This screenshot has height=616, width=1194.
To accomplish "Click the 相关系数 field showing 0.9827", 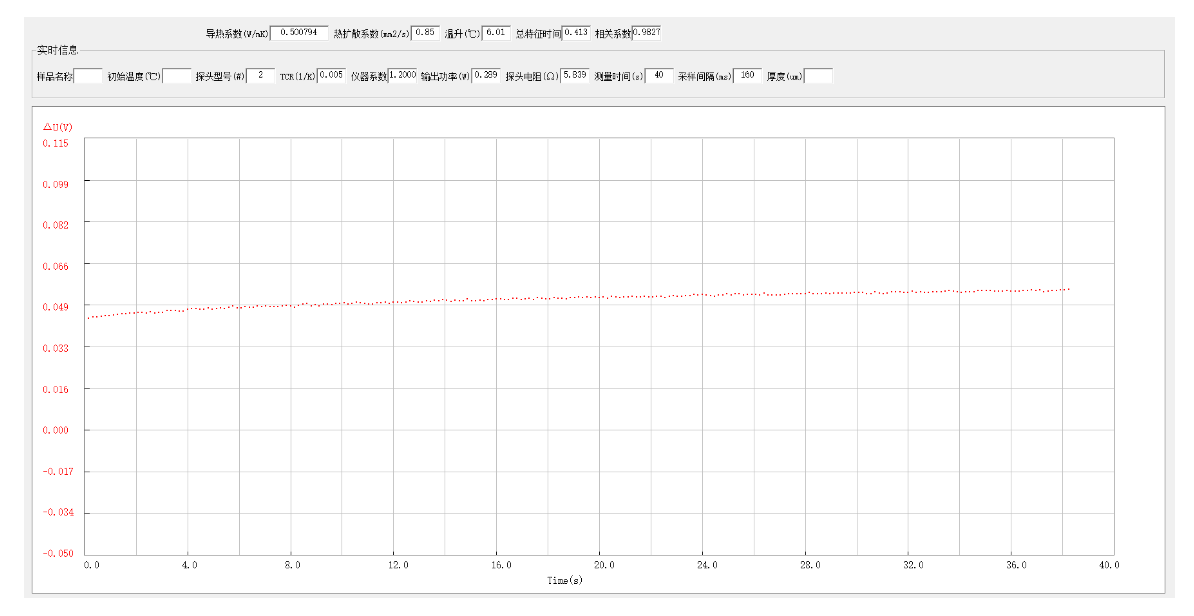I will (x=646, y=33).
